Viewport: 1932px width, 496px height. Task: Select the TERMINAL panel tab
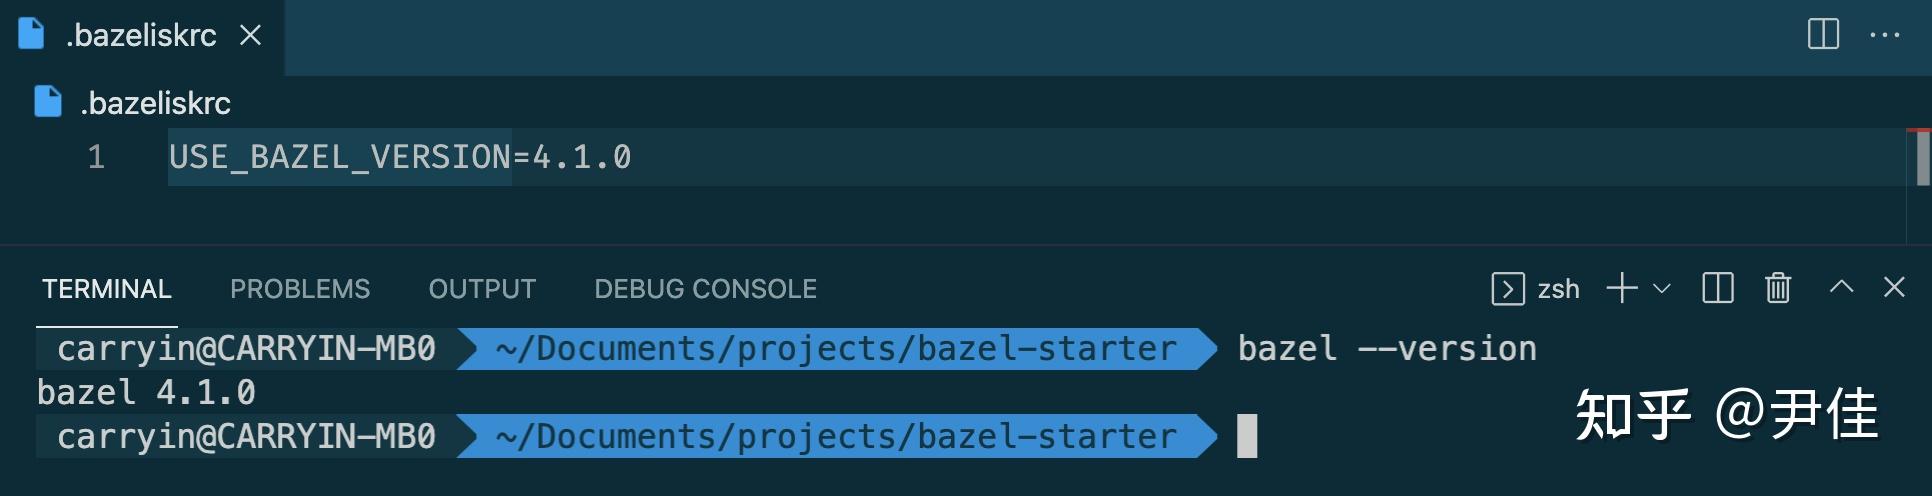coord(107,289)
